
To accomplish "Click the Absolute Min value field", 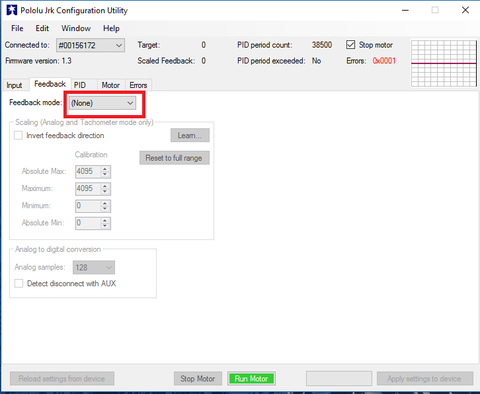I will pos(88,223).
